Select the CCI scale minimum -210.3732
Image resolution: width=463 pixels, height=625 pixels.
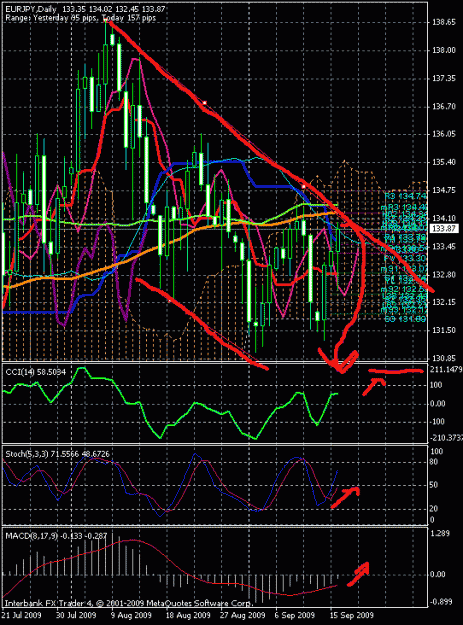[446, 438]
